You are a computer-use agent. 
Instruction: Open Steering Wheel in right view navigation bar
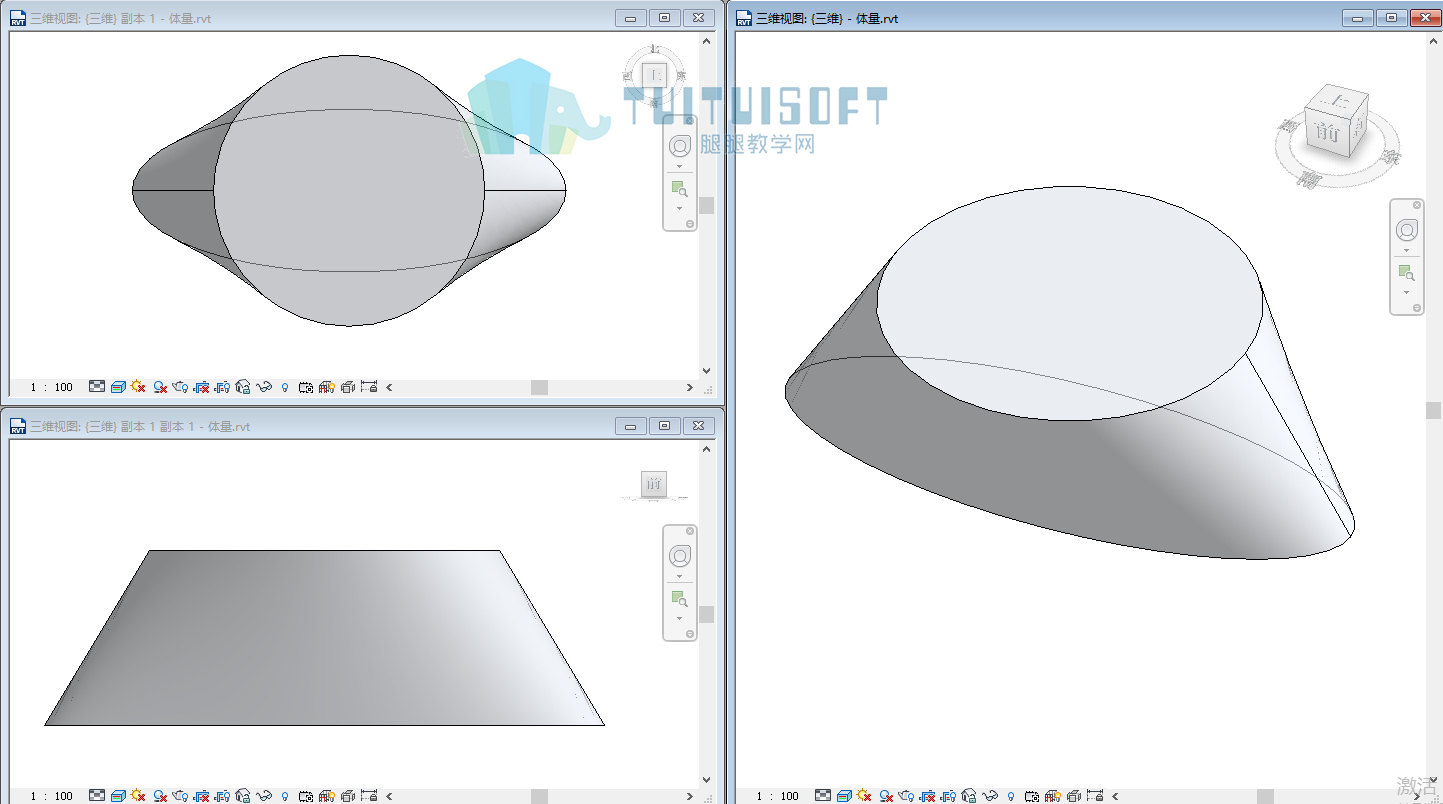coord(1407,231)
